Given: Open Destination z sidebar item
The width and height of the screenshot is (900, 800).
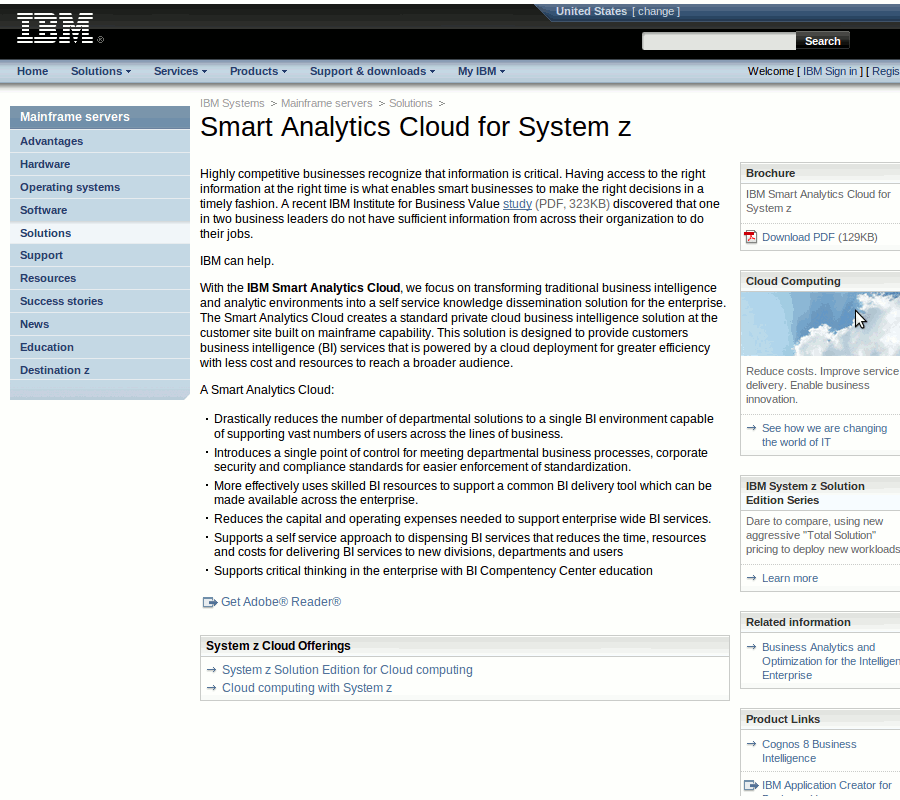Looking at the screenshot, I should point(100,370).
